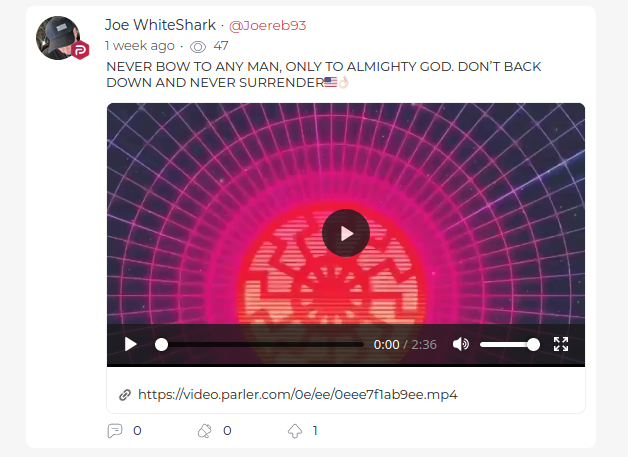628x457 pixels.
Task: Click the video seek bar handle
Action: coord(161,344)
